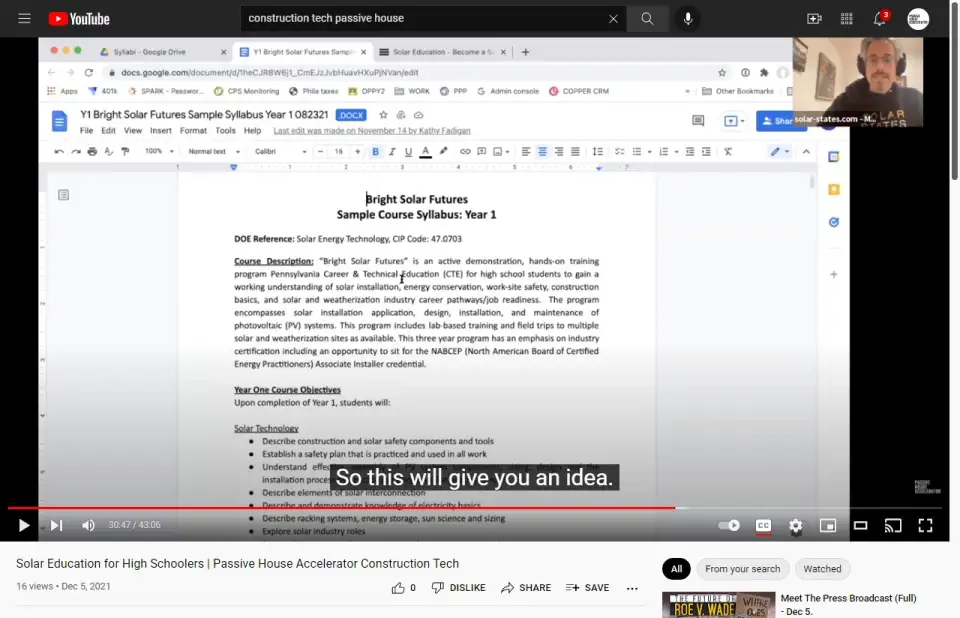The width and height of the screenshot is (960, 618).
Task: Select the "Watched" filter chip
Action: (x=822, y=569)
